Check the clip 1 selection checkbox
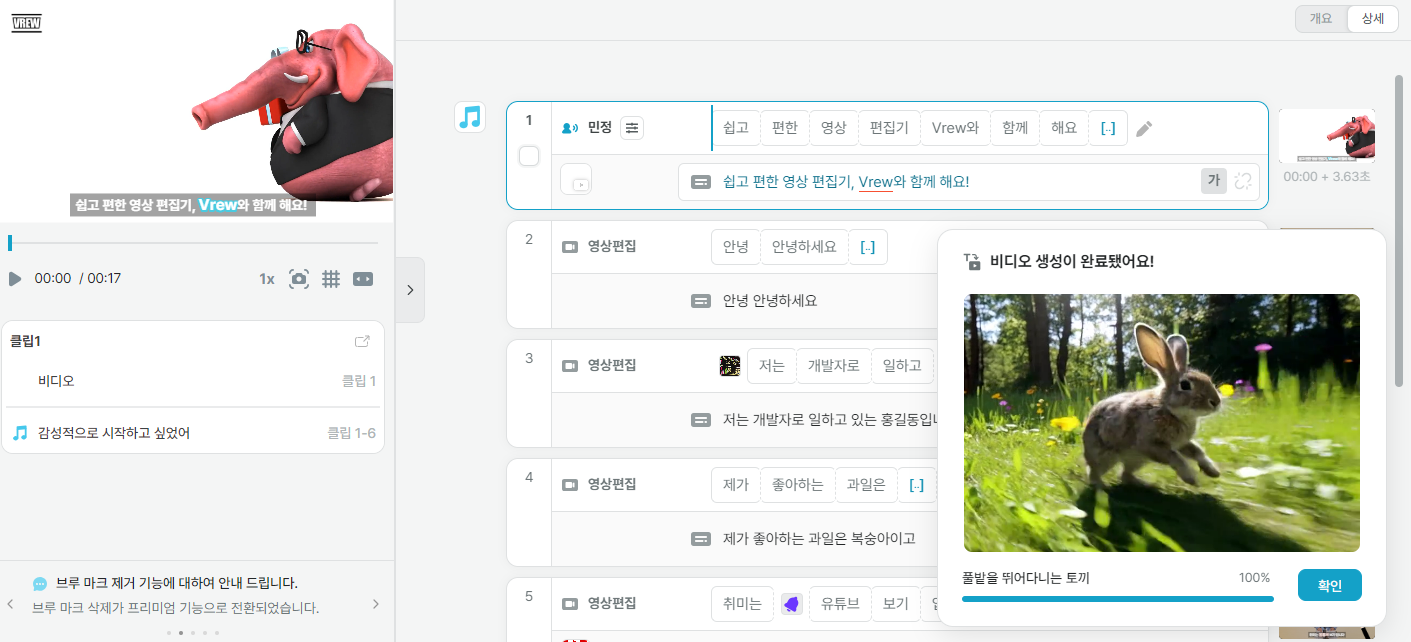1411x642 pixels. coord(529,156)
